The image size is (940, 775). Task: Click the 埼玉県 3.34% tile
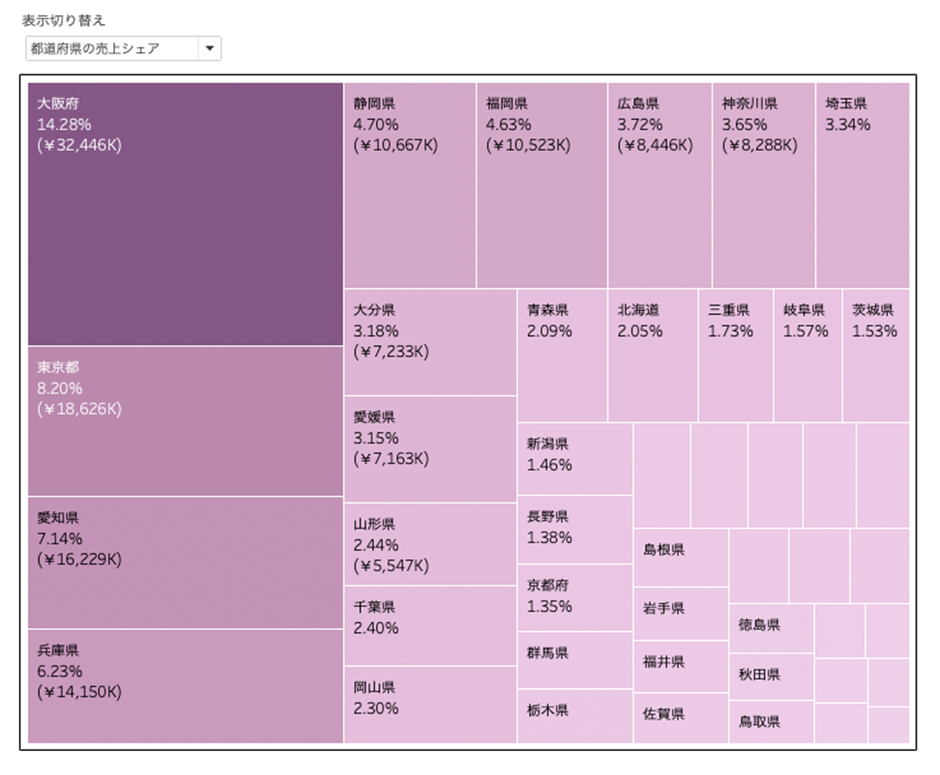pos(863,185)
